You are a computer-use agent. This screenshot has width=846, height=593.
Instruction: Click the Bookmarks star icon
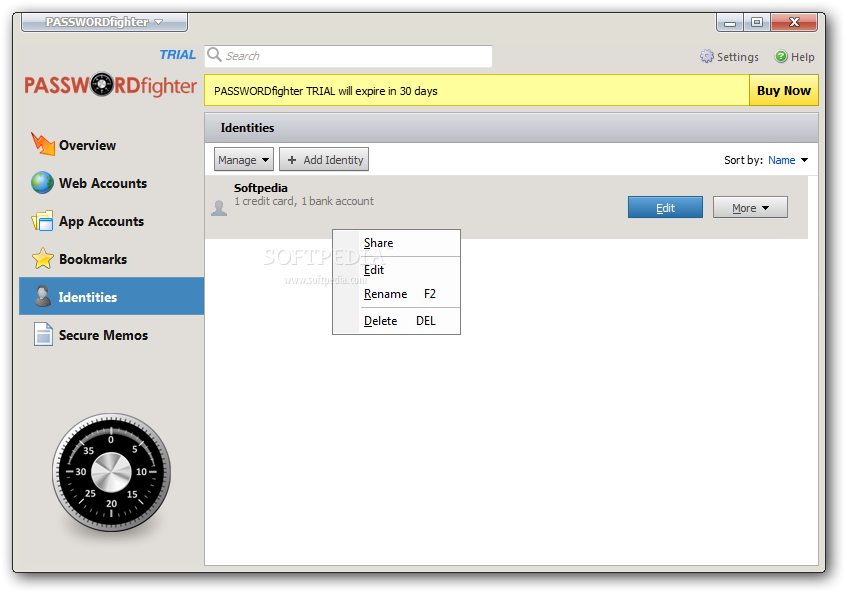[x=43, y=258]
